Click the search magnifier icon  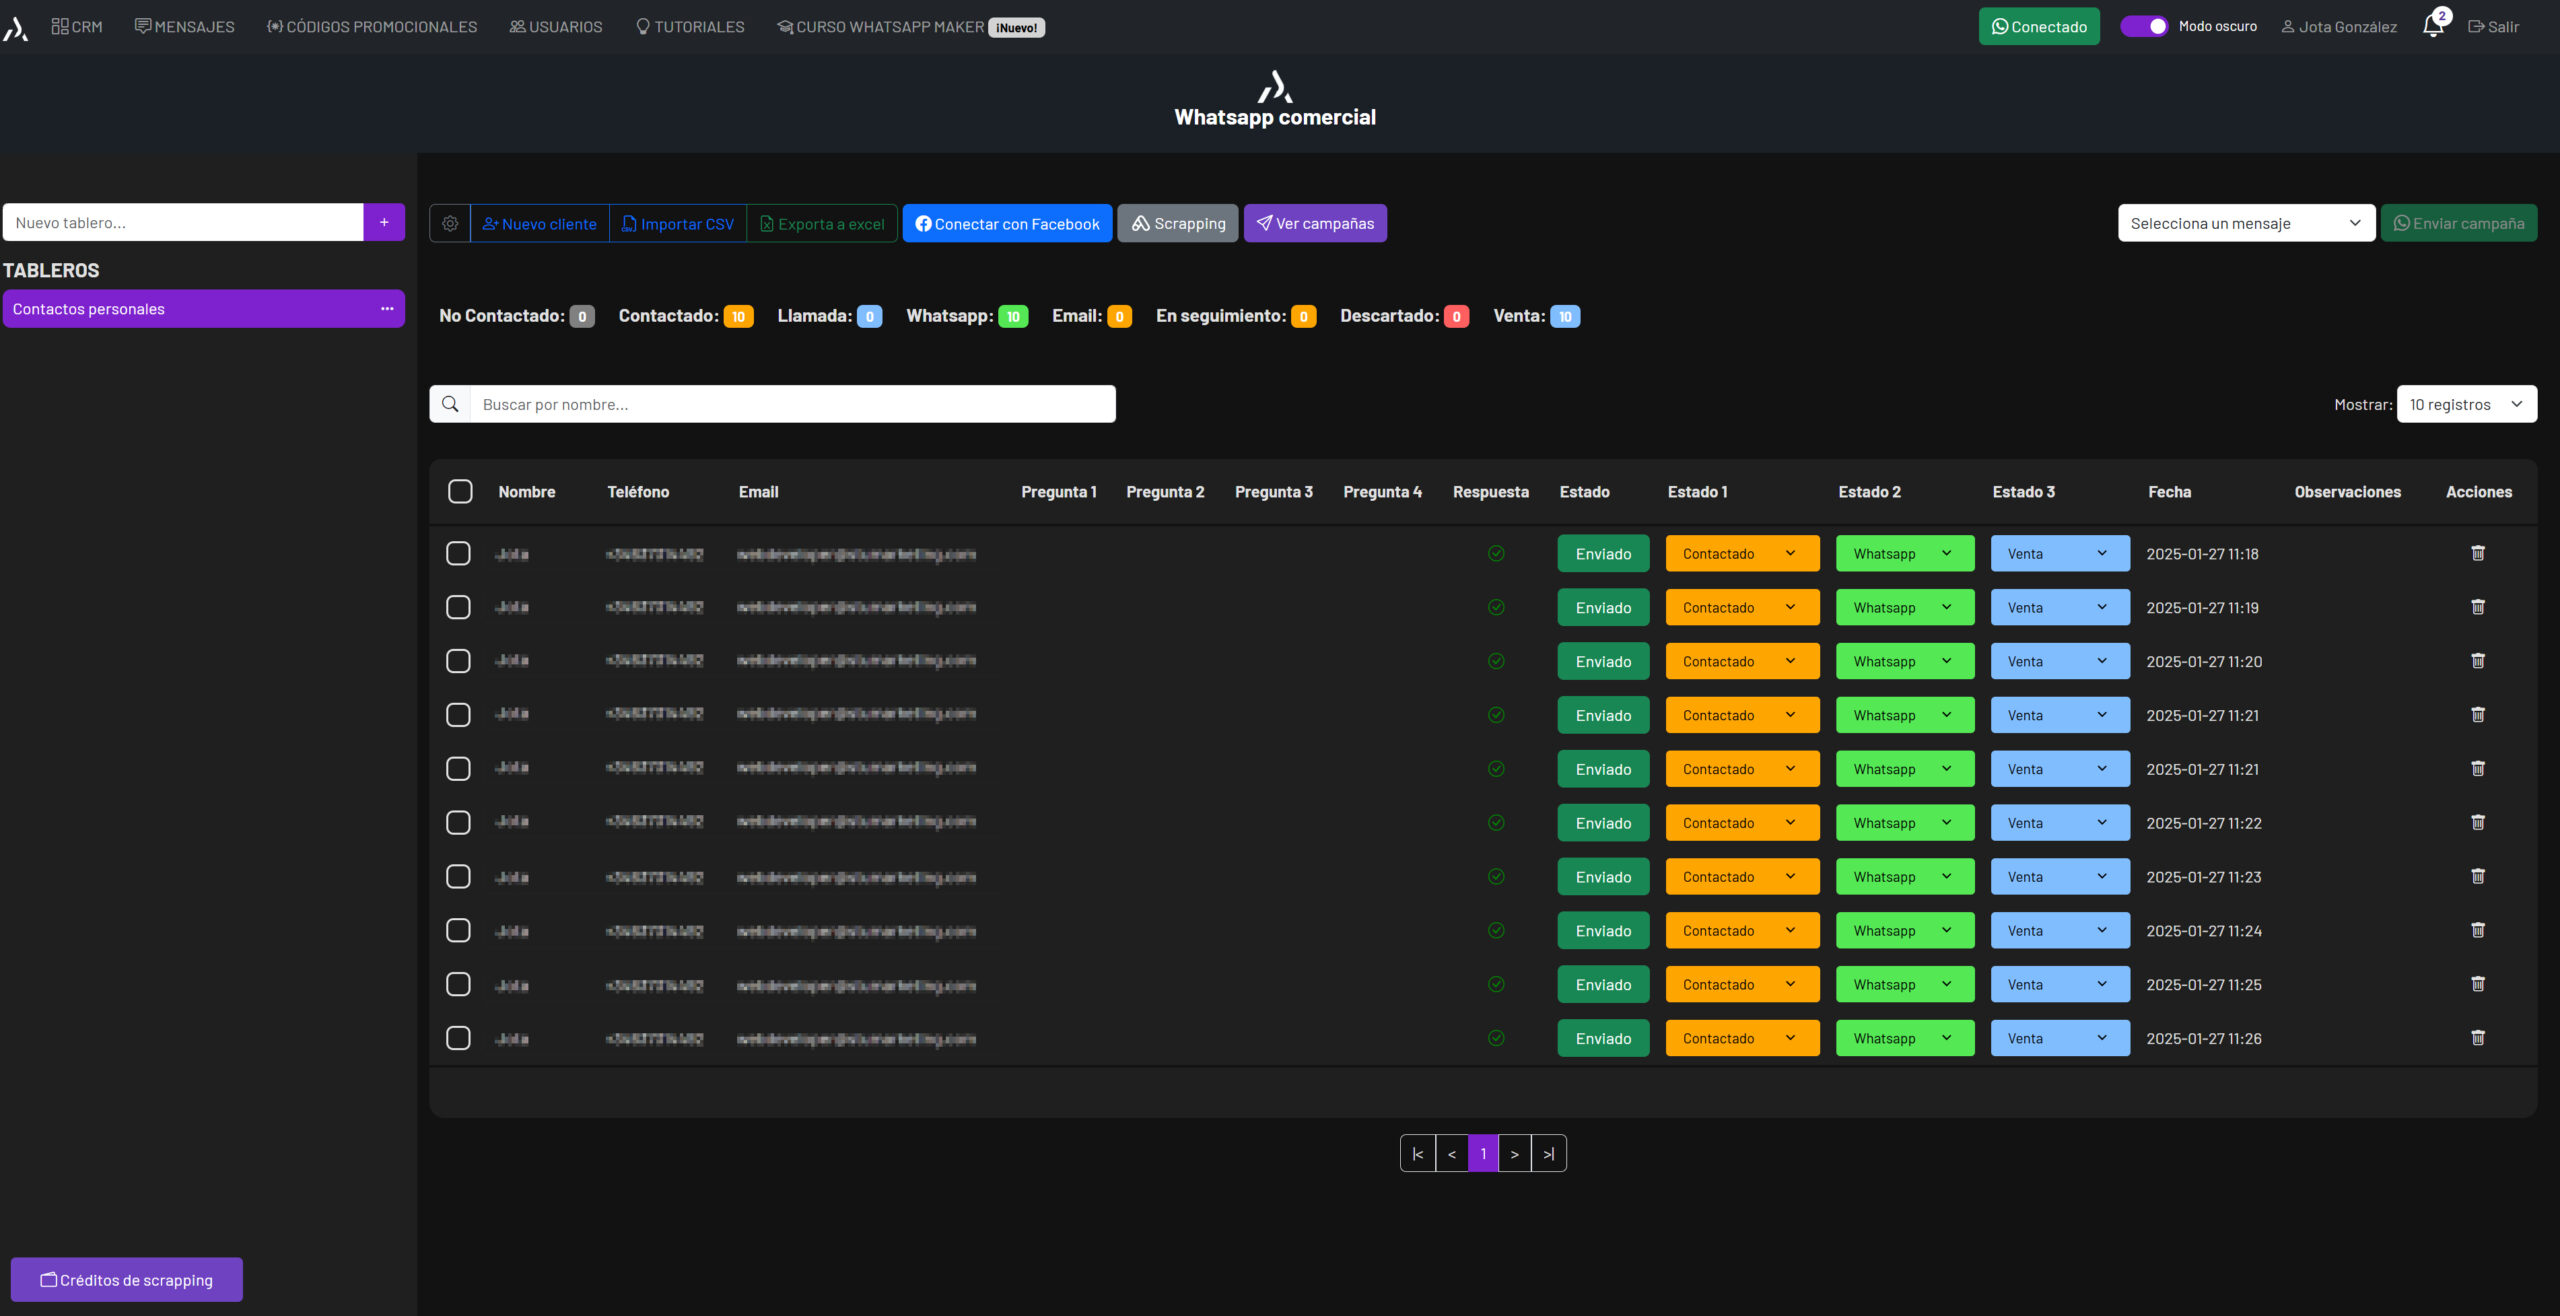(x=450, y=404)
